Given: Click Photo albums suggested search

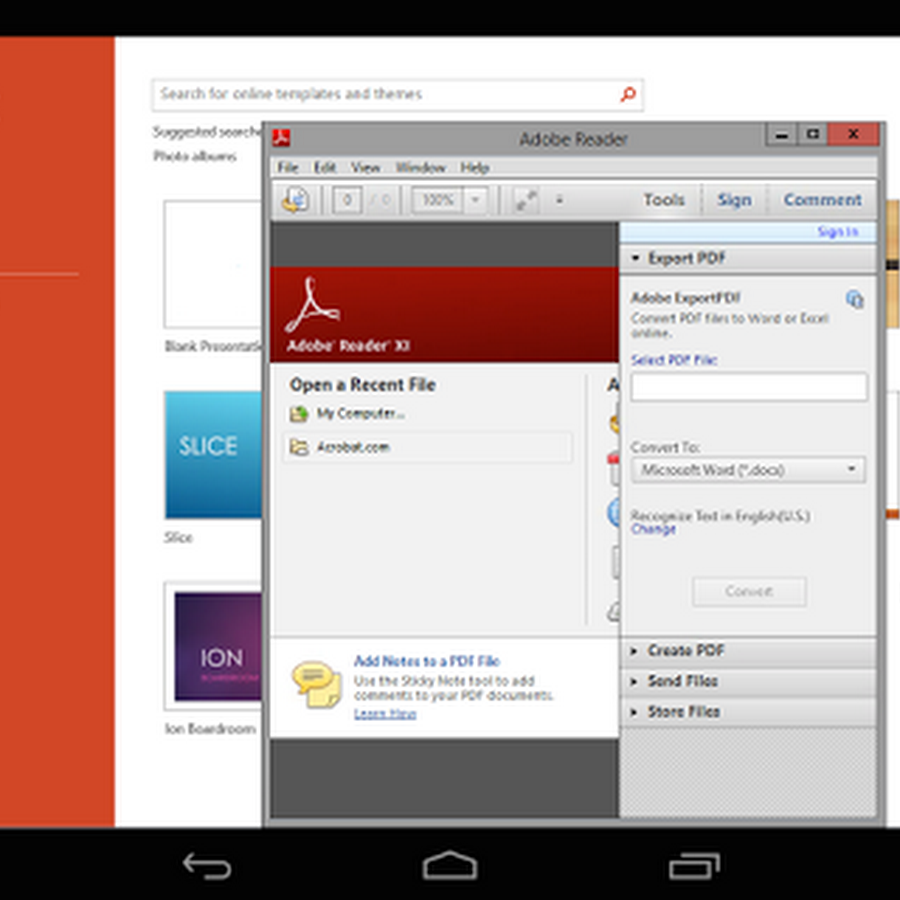Looking at the screenshot, I should [x=195, y=156].
